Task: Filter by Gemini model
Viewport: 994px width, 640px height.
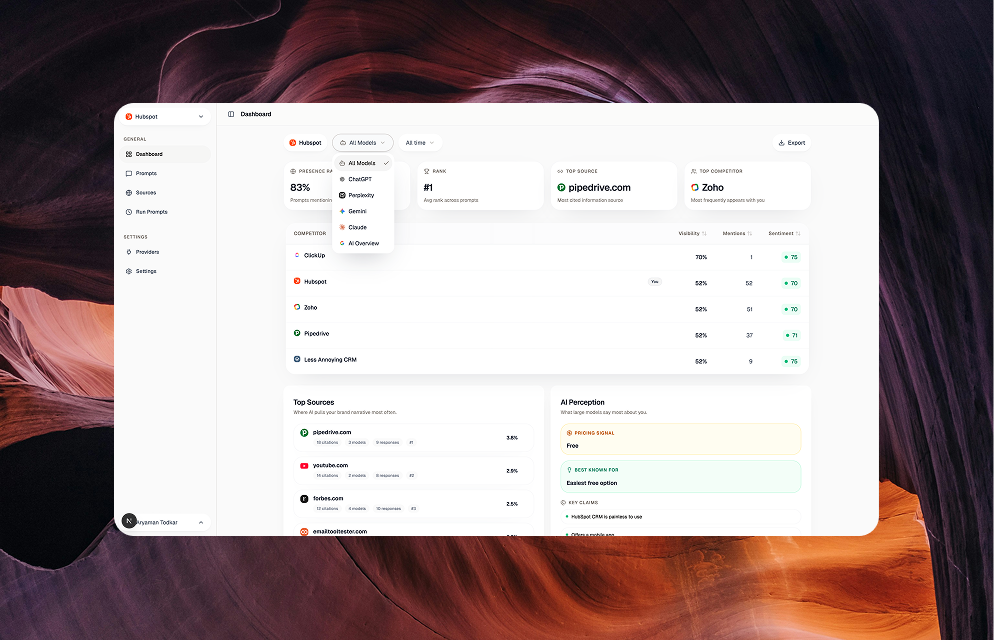Action: click(363, 211)
